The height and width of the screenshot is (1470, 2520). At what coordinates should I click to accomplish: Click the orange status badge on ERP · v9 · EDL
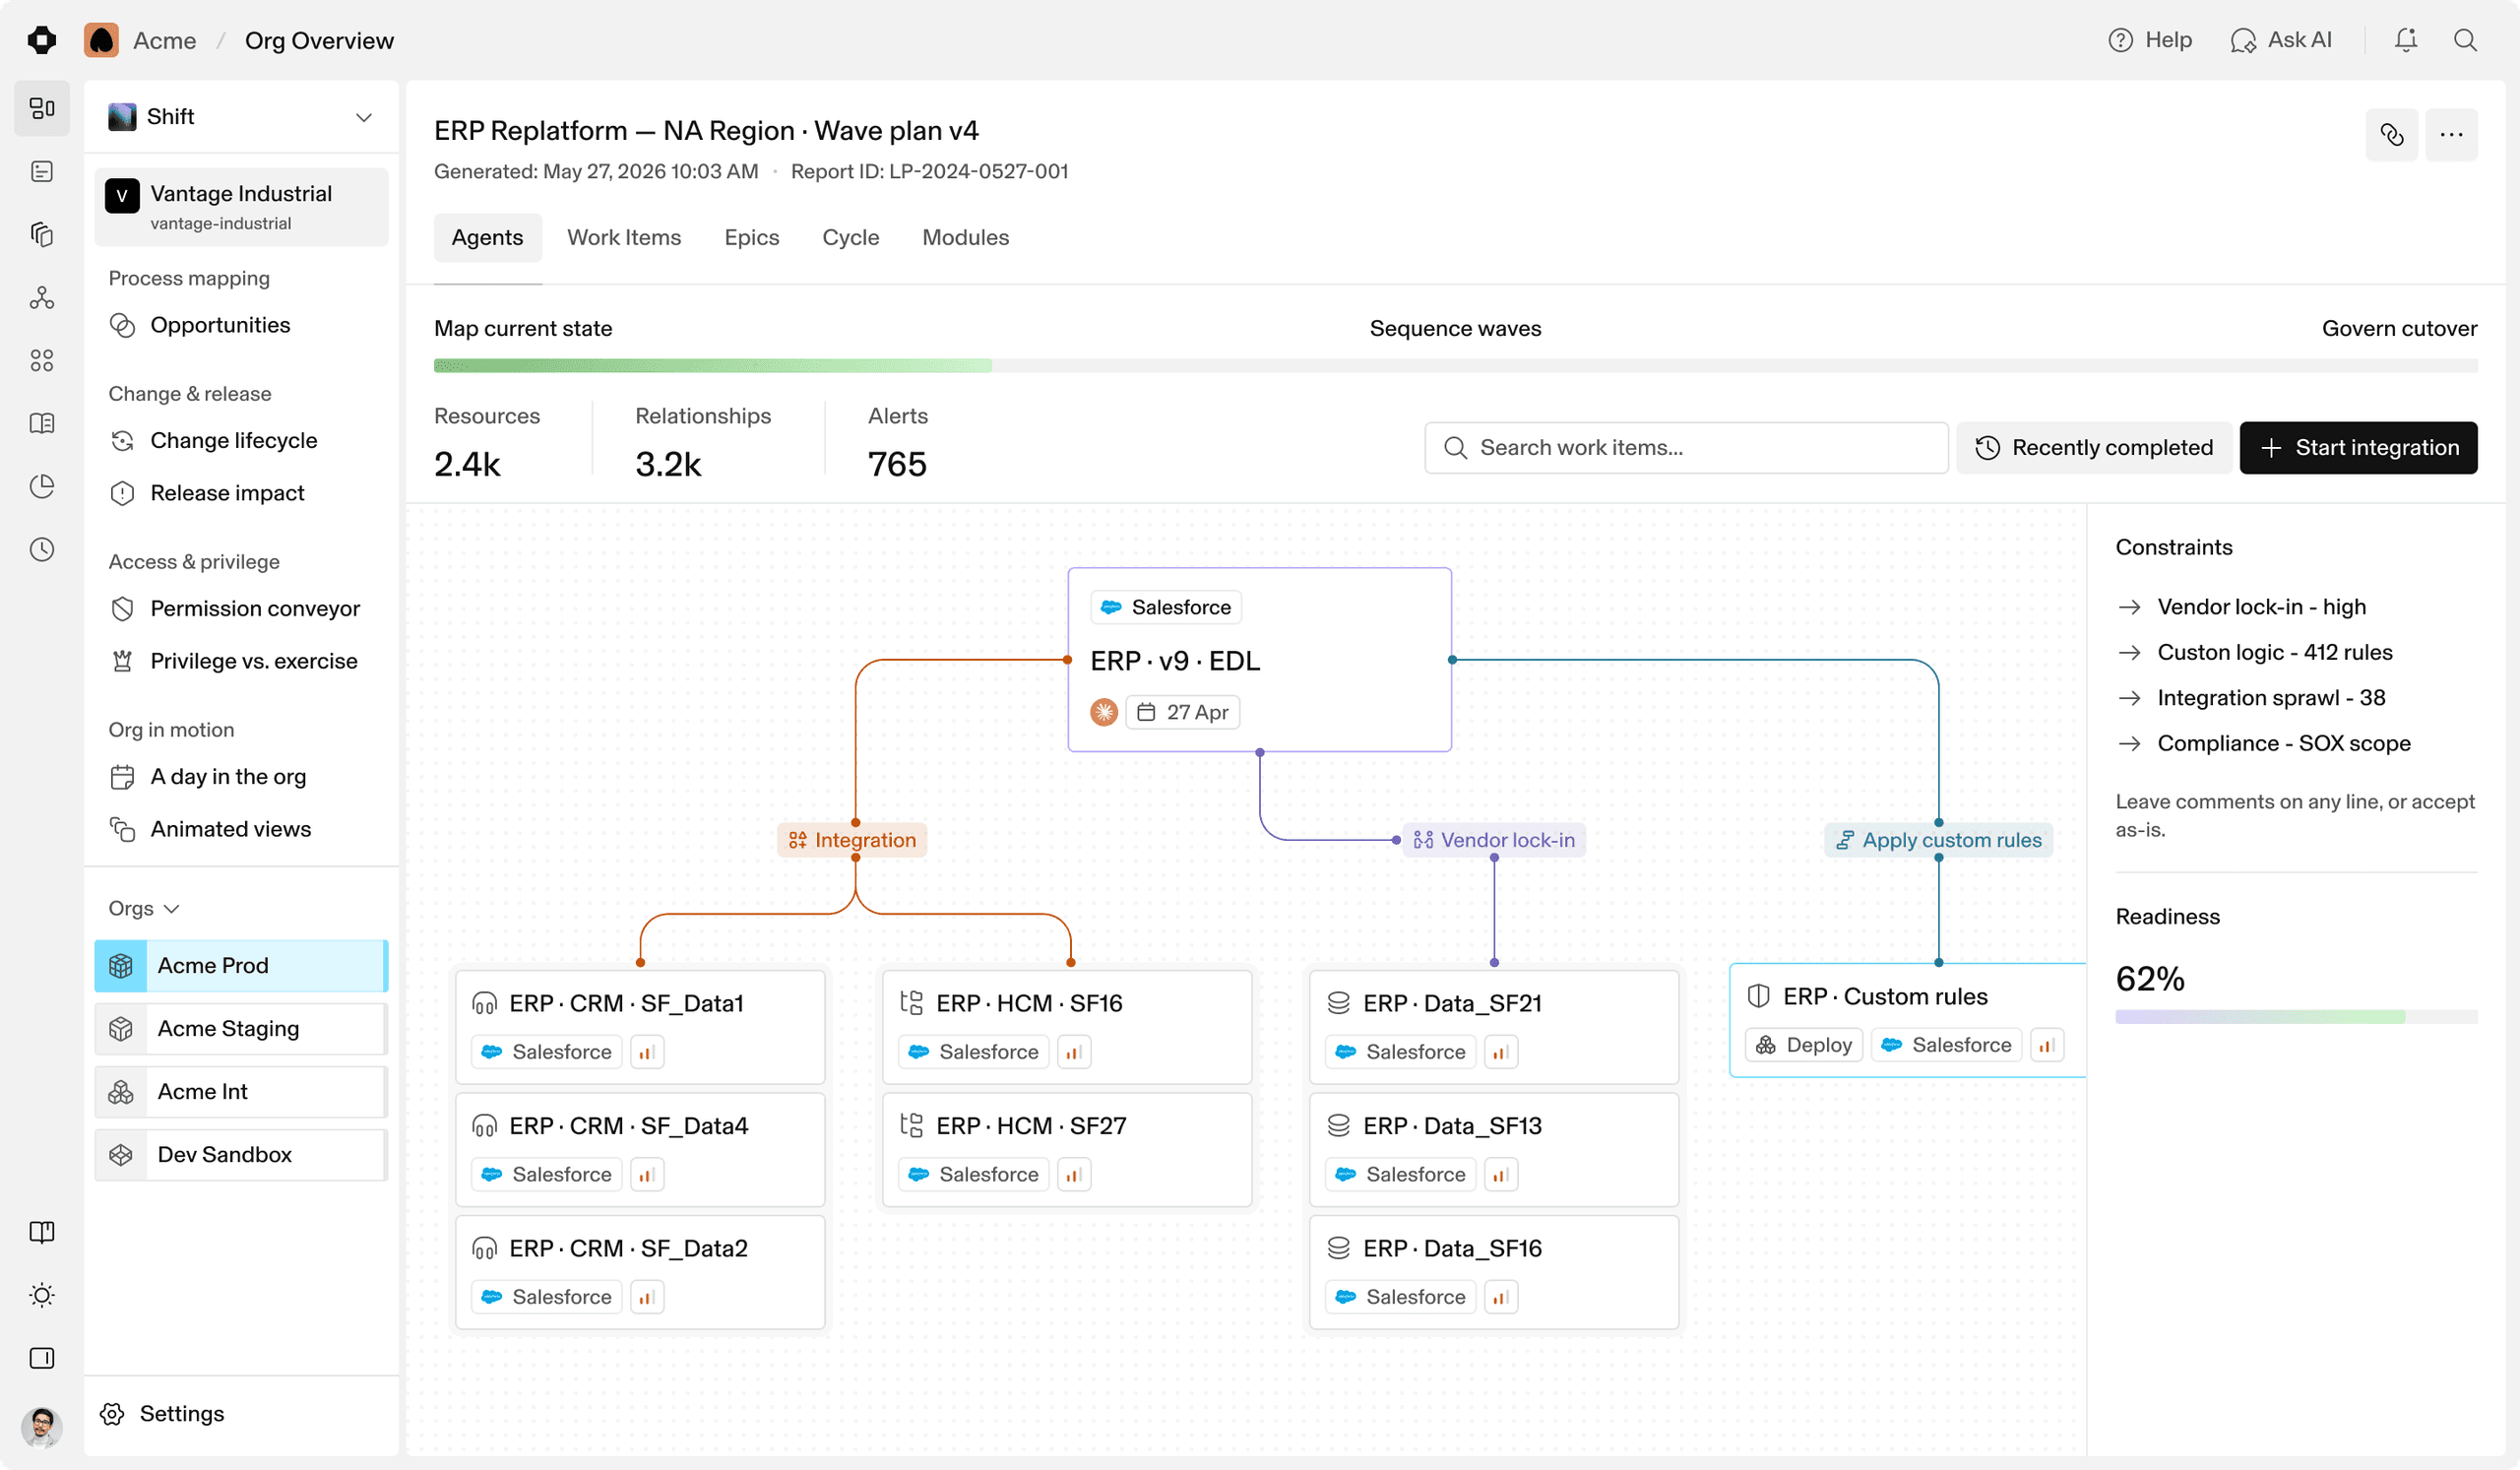1104,712
